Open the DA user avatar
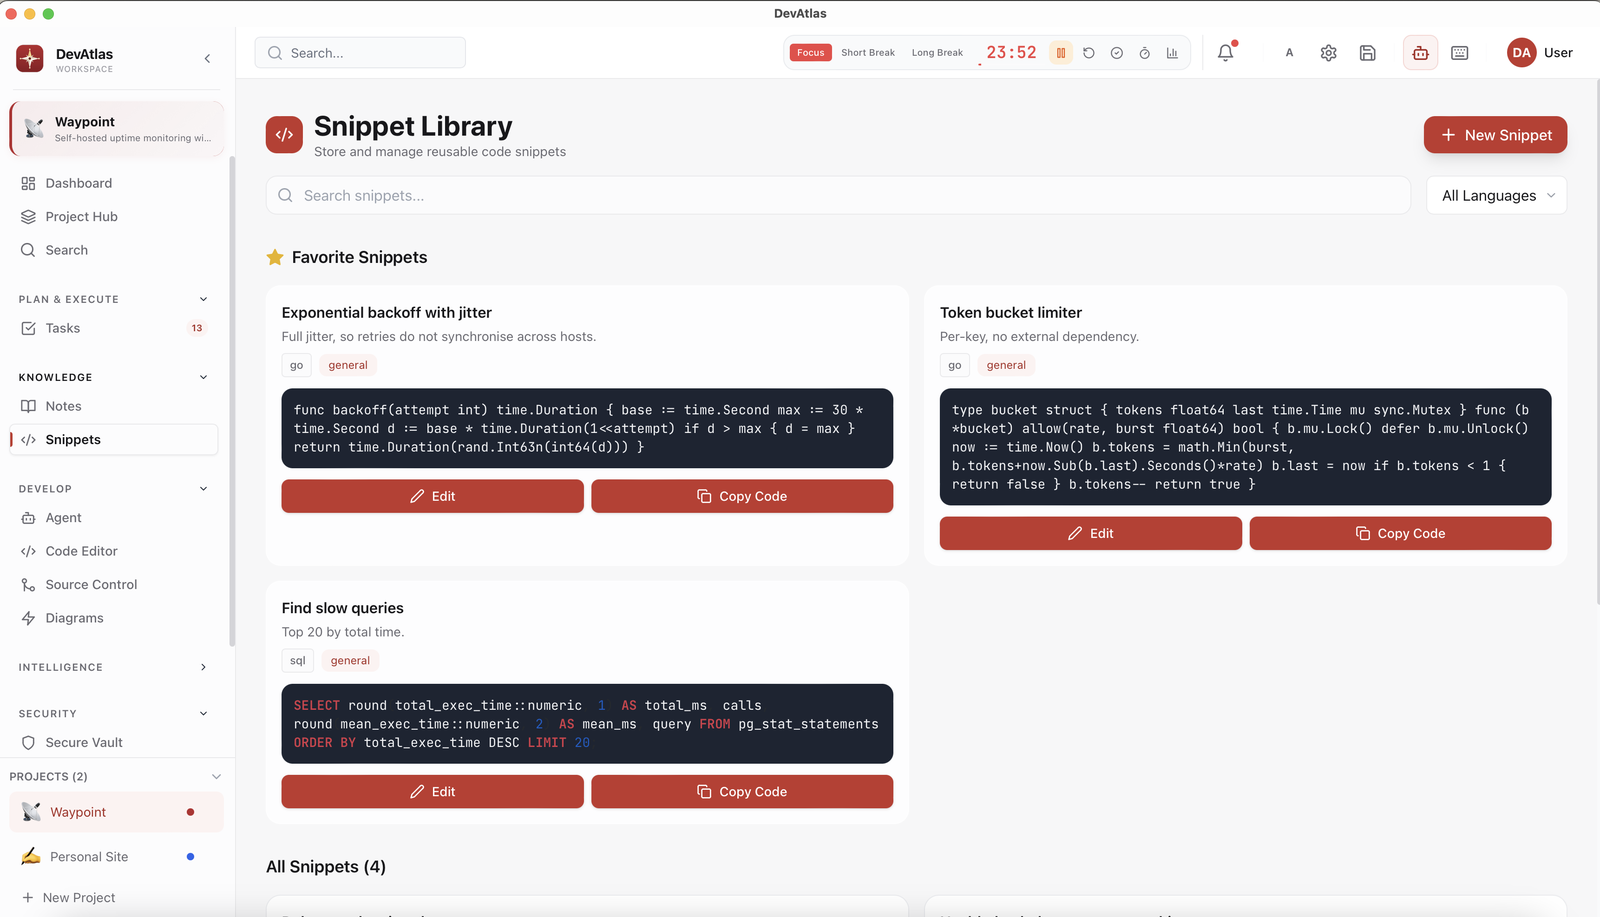The height and width of the screenshot is (917, 1600). click(1521, 53)
